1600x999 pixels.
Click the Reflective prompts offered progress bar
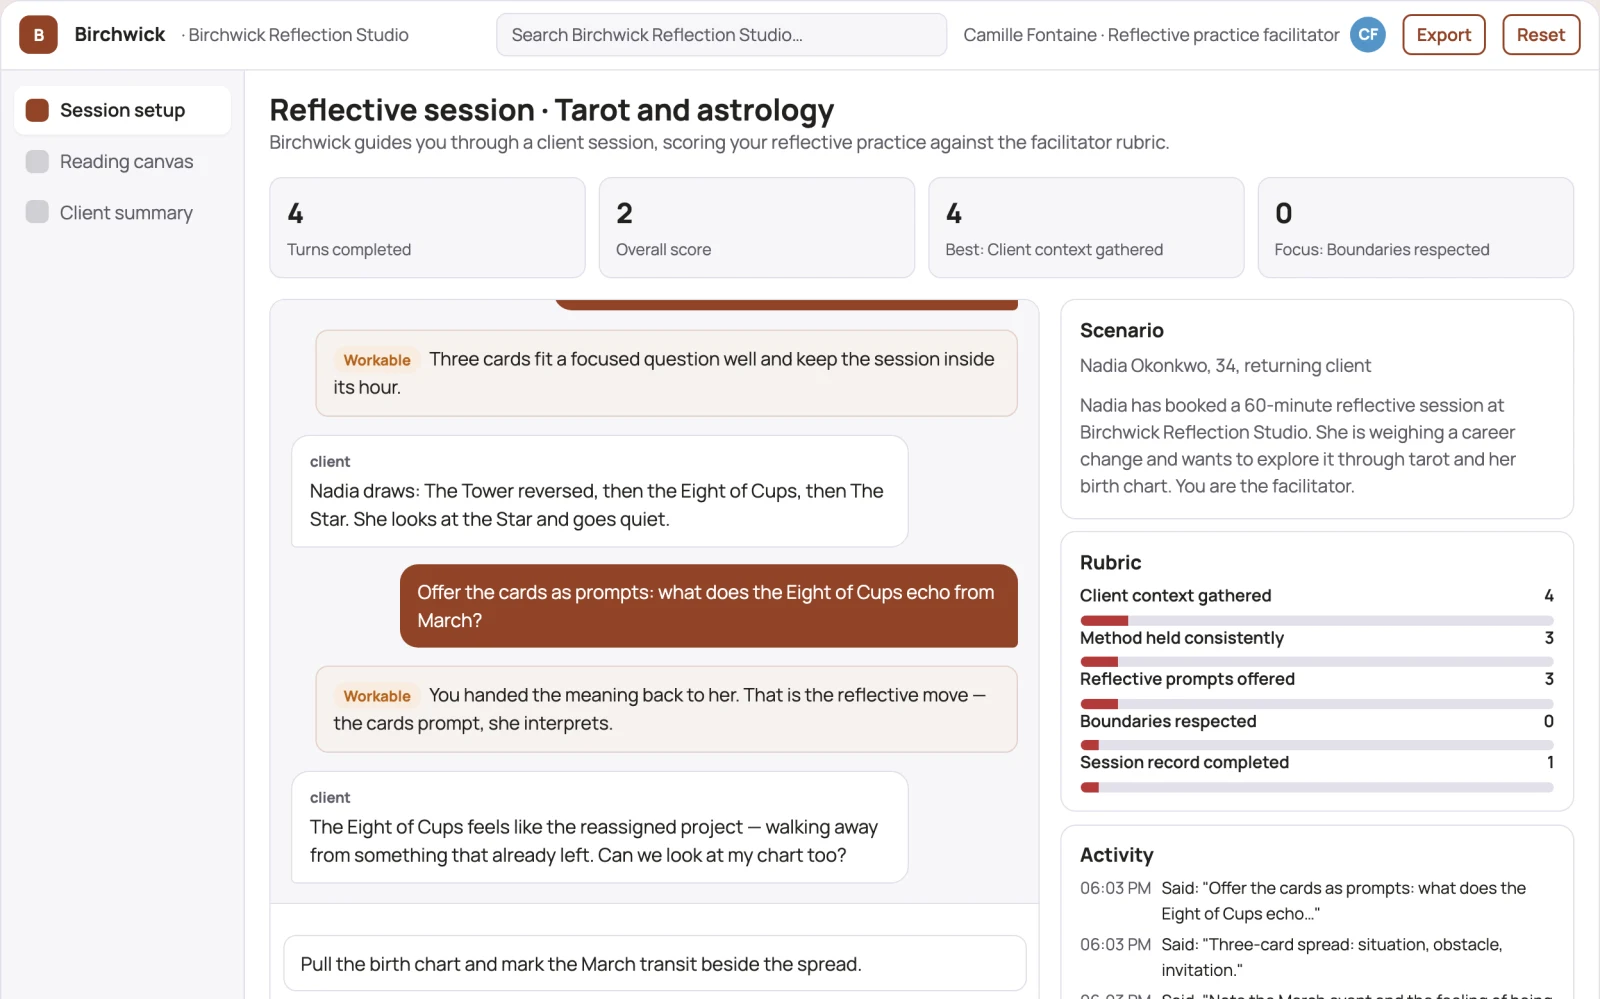point(1316,704)
